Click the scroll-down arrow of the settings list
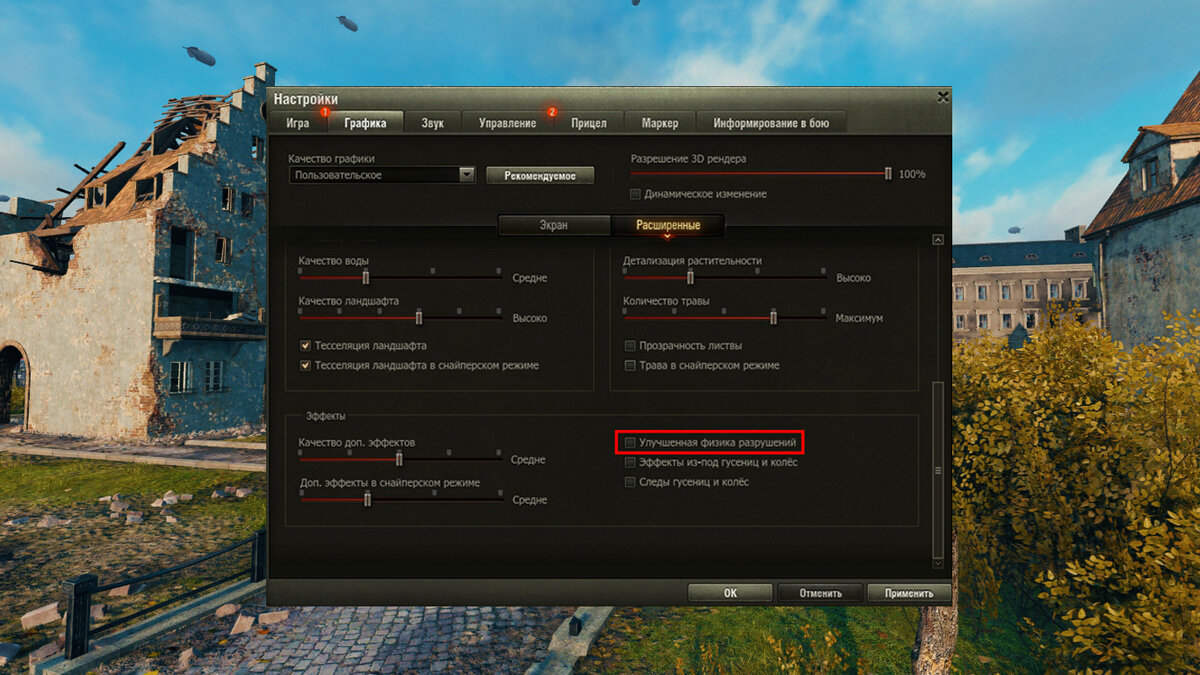1200x675 pixels. pos(938,564)
